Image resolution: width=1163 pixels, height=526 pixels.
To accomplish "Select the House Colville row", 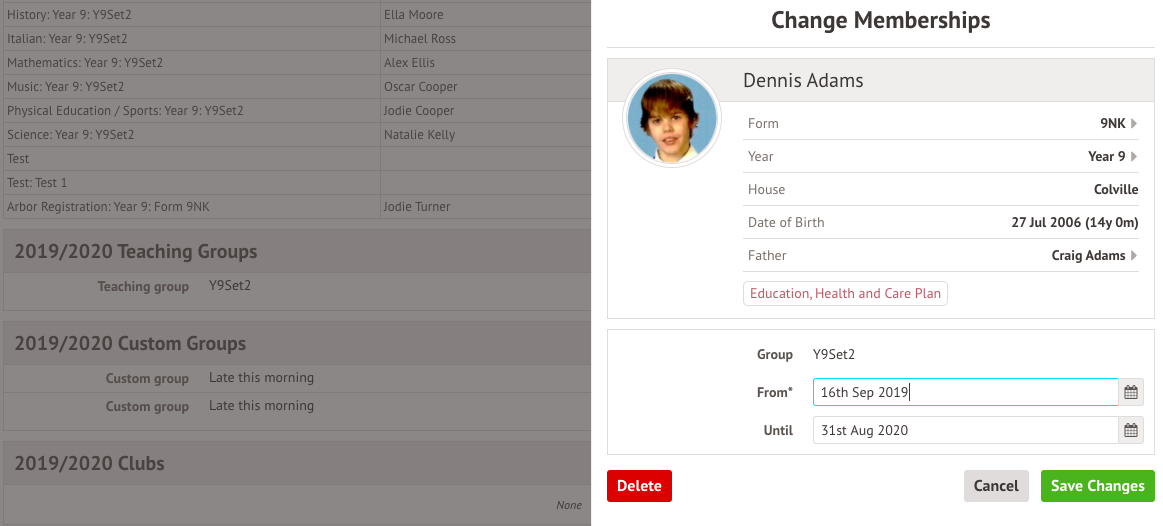I will 942,190.
